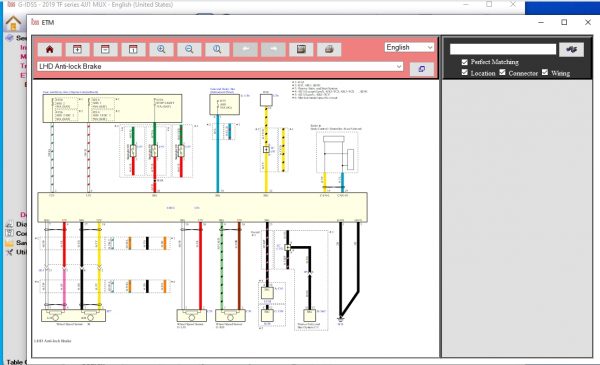Click the Service info icon in G-IDSS sidebar
This screenshot has height=365, width=600.
click(x=10, y=38)
